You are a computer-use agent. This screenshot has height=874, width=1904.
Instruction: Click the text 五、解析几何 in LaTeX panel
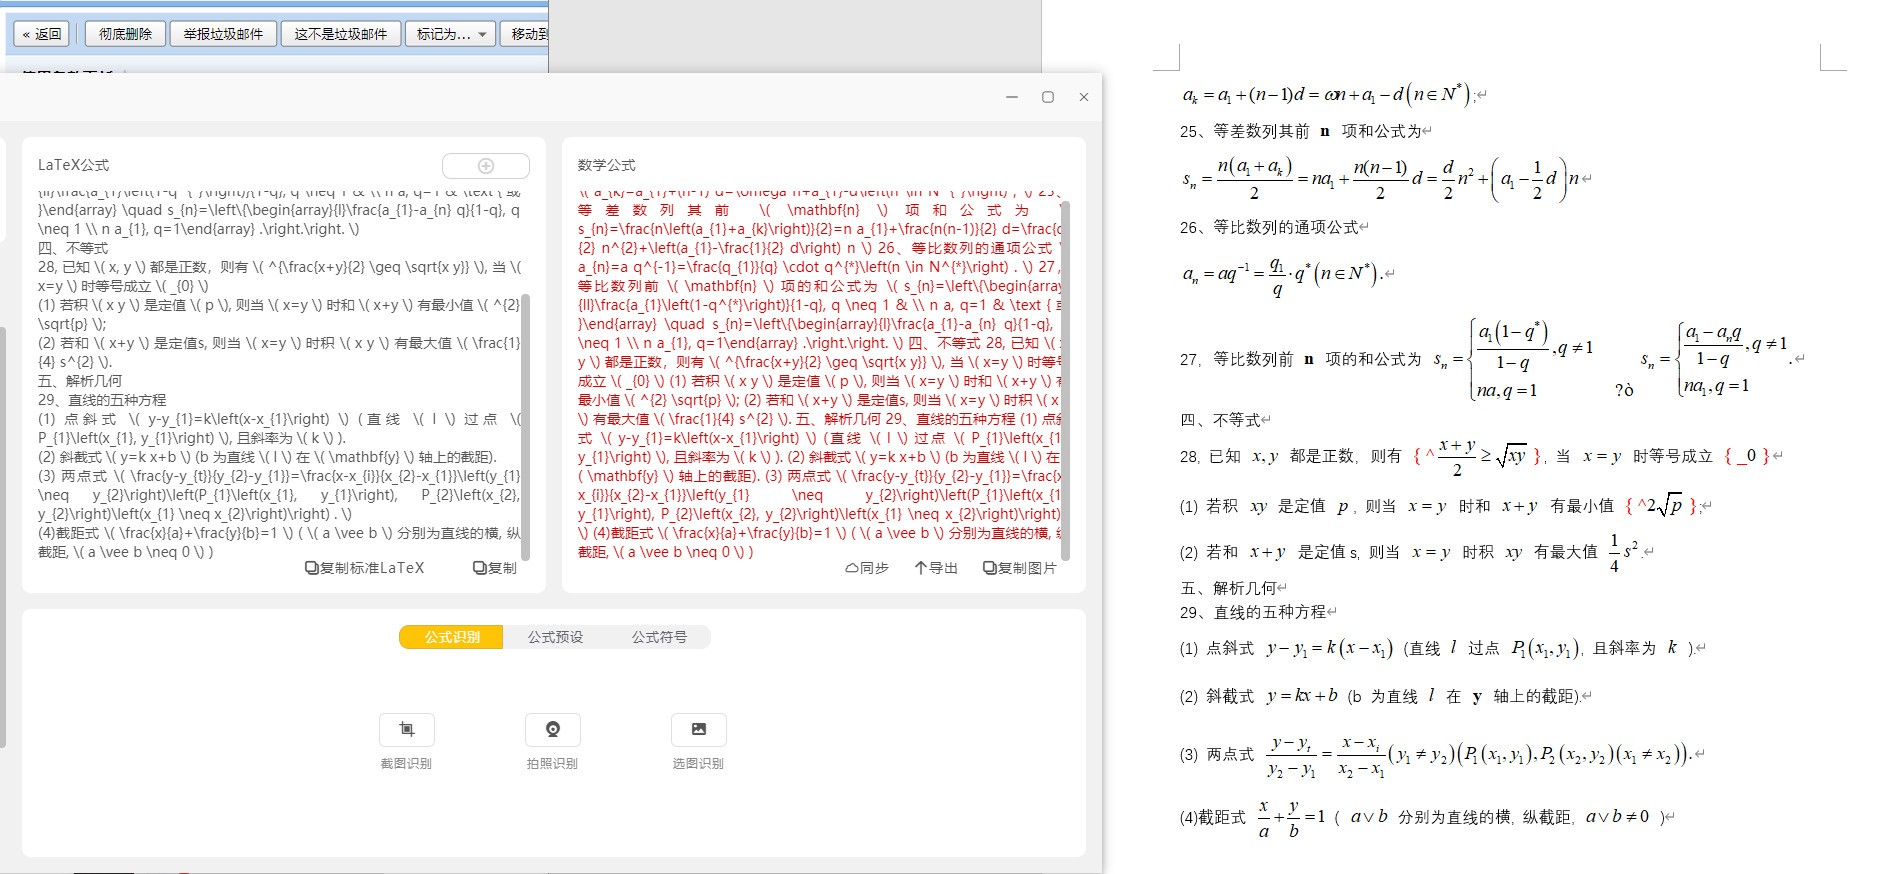point(80,381)
